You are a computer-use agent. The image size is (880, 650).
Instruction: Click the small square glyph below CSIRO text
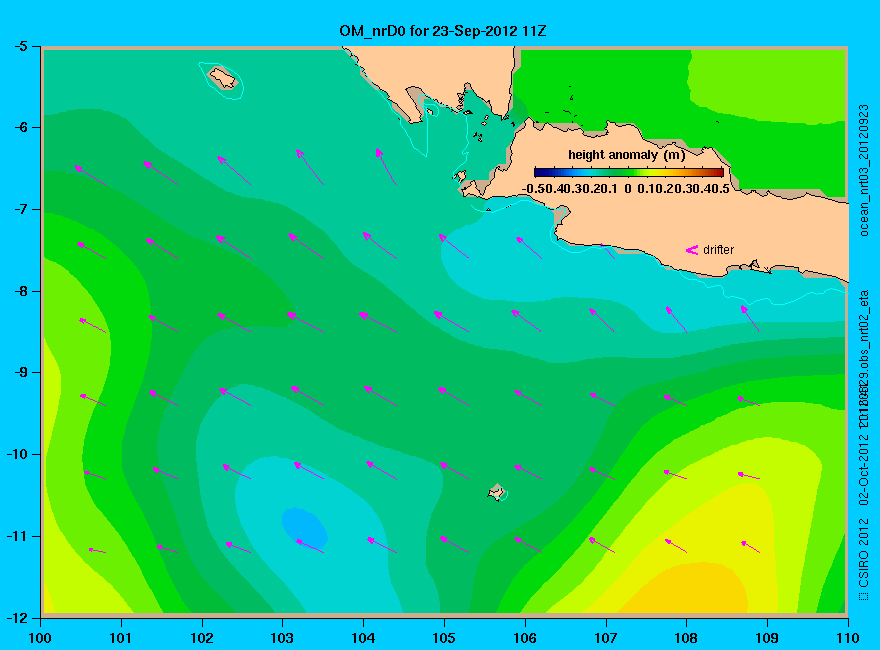coord(864,596)
